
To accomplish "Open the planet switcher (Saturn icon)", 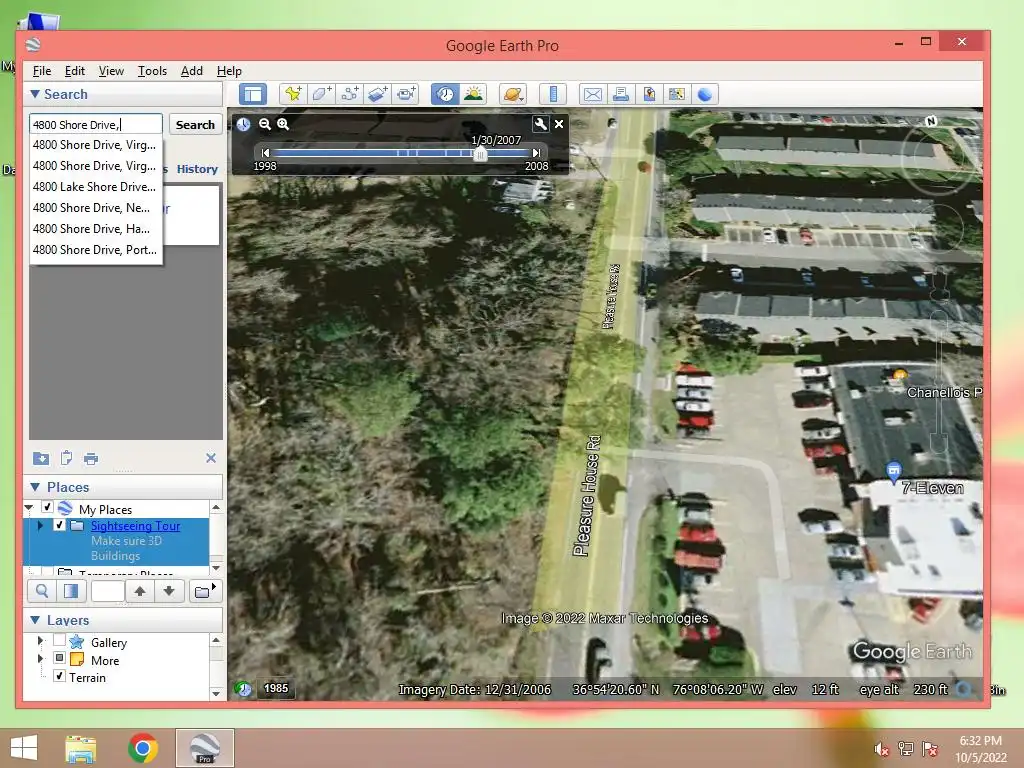I will (513, 94).
